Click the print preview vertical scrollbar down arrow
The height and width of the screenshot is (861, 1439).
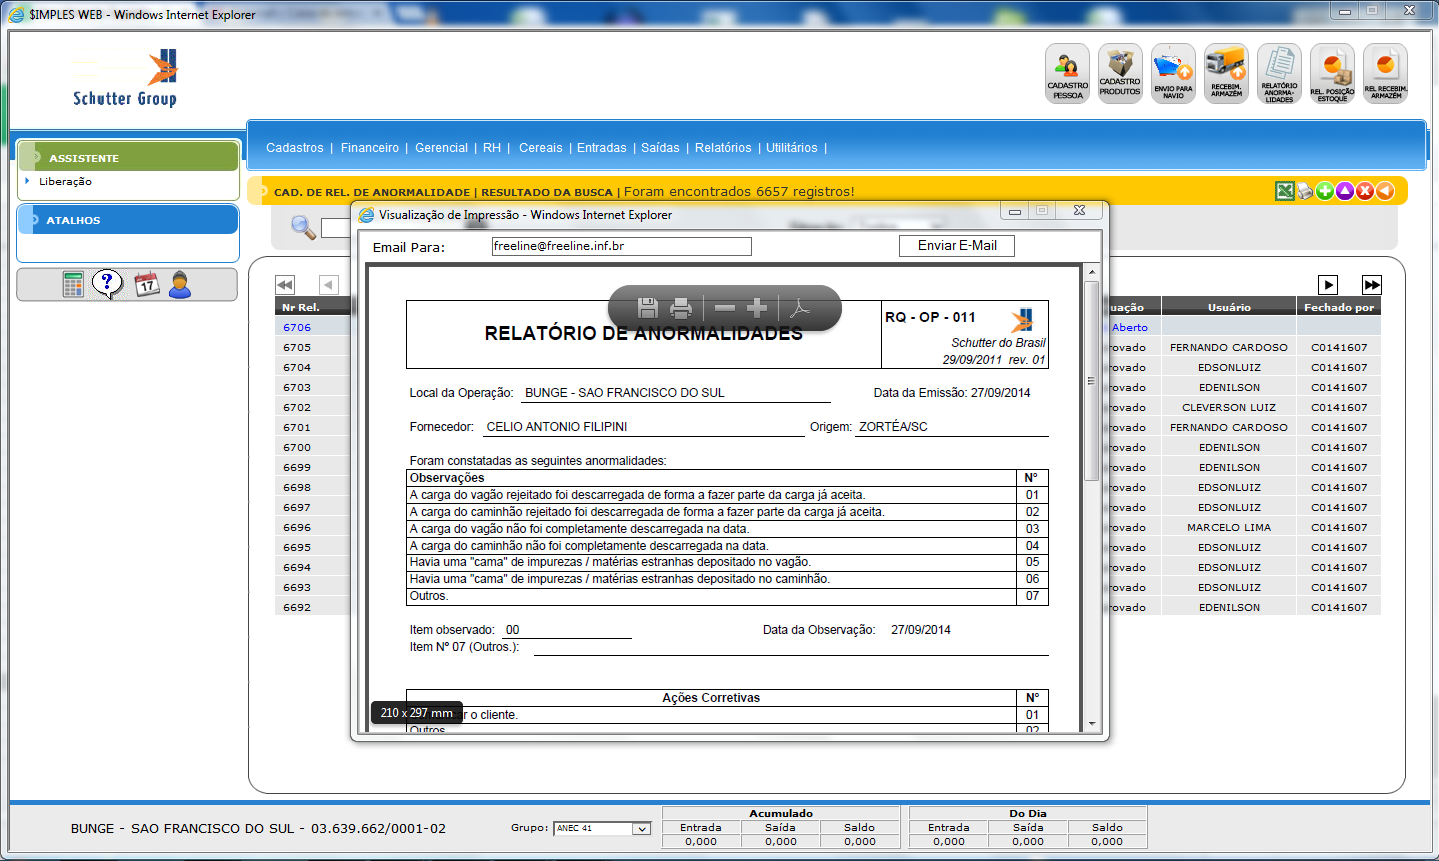coord(1092,724)
